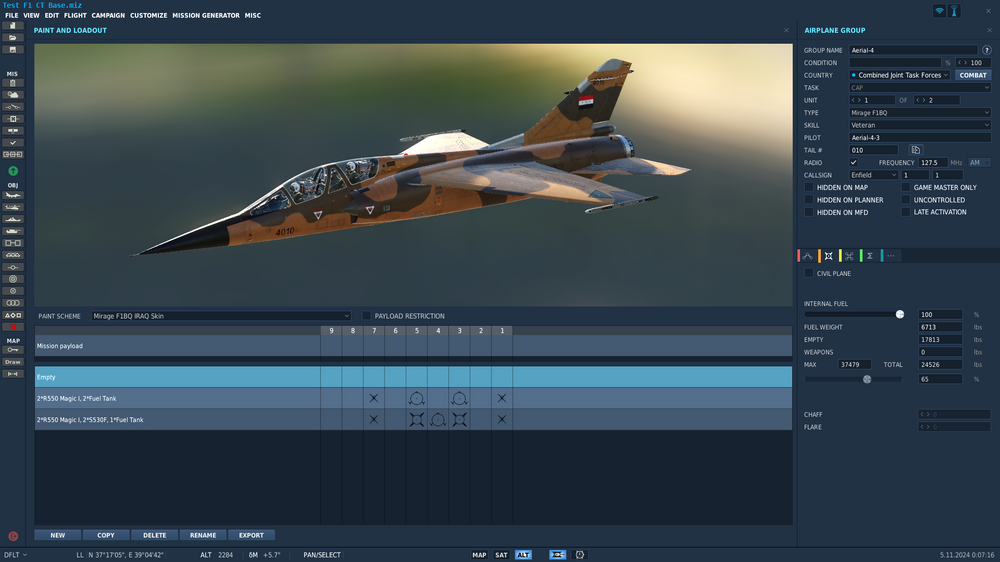
Task: Check Hidden on Map
Action: pos(809,188)
